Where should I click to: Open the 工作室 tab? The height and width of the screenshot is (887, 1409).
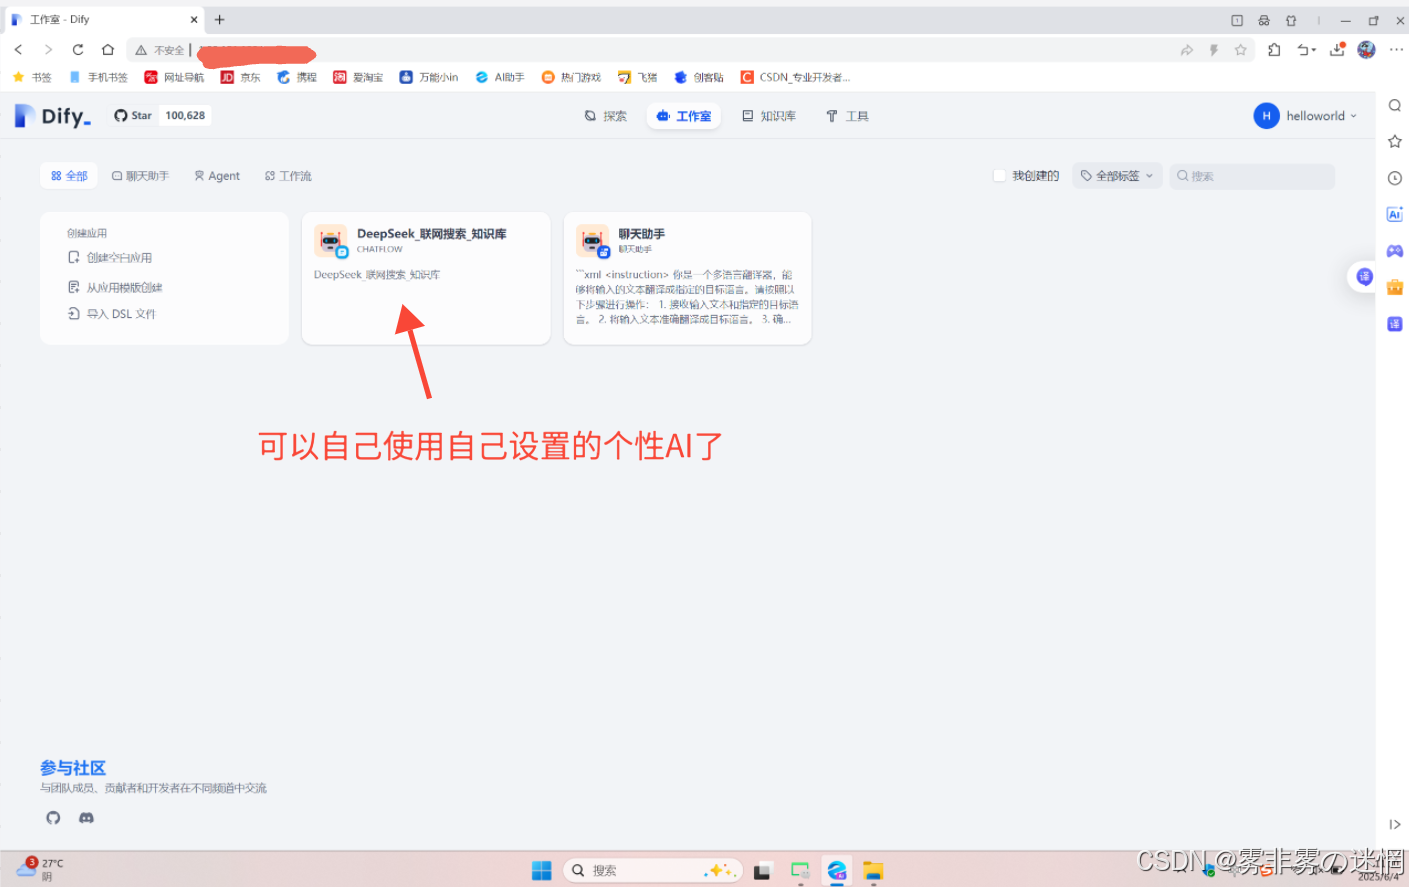click(684, 116)
